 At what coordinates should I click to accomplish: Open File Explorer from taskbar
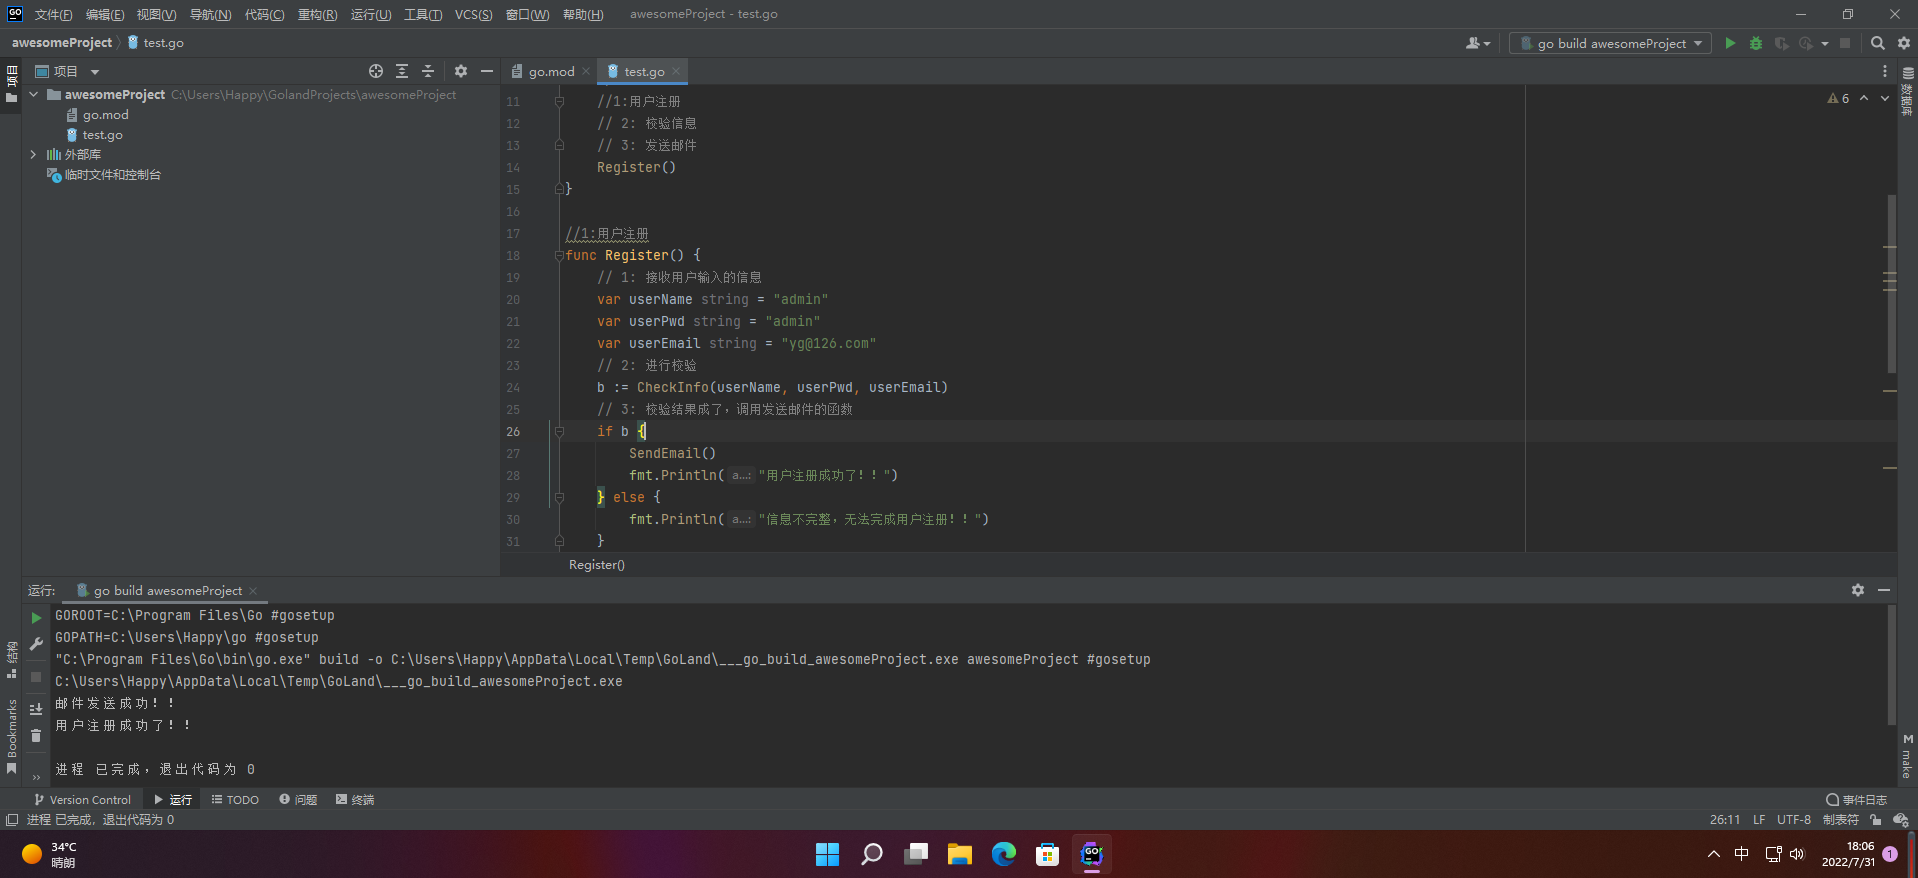[x=960, y=854]
